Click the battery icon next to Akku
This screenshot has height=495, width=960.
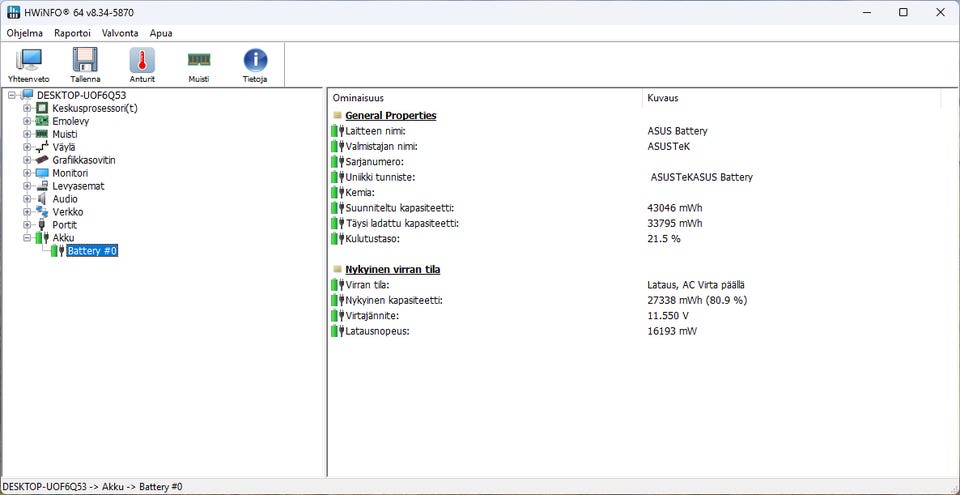42,238
